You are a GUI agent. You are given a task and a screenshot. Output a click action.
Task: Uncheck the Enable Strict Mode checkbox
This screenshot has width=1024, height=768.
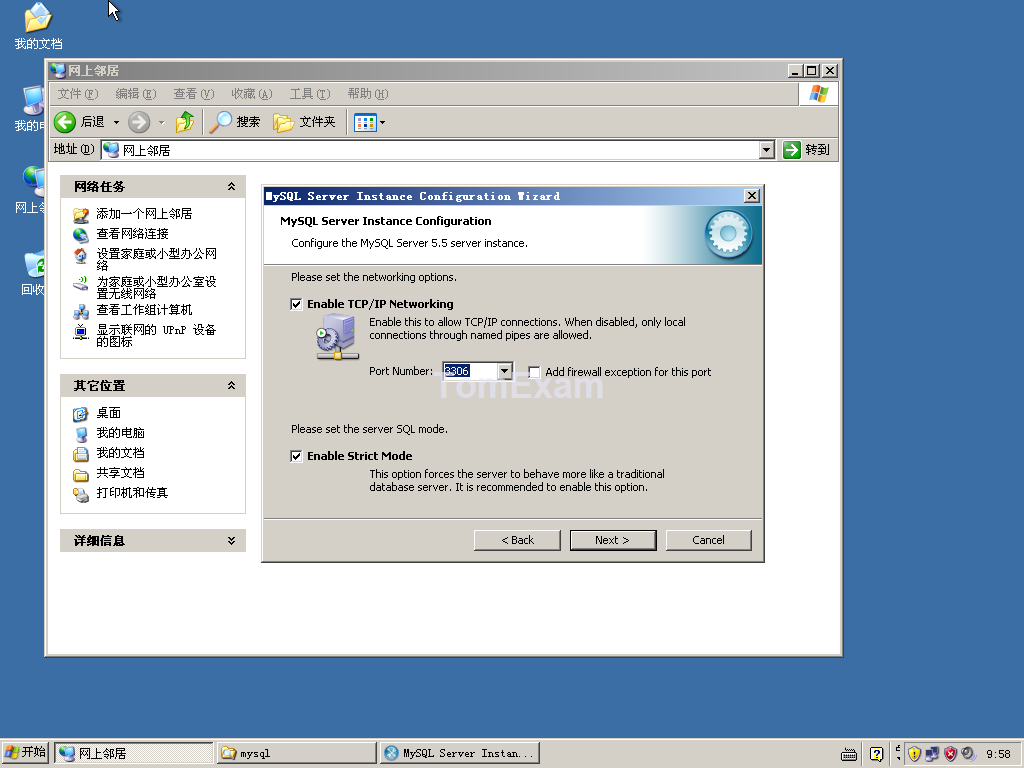(x=296, y=456)
